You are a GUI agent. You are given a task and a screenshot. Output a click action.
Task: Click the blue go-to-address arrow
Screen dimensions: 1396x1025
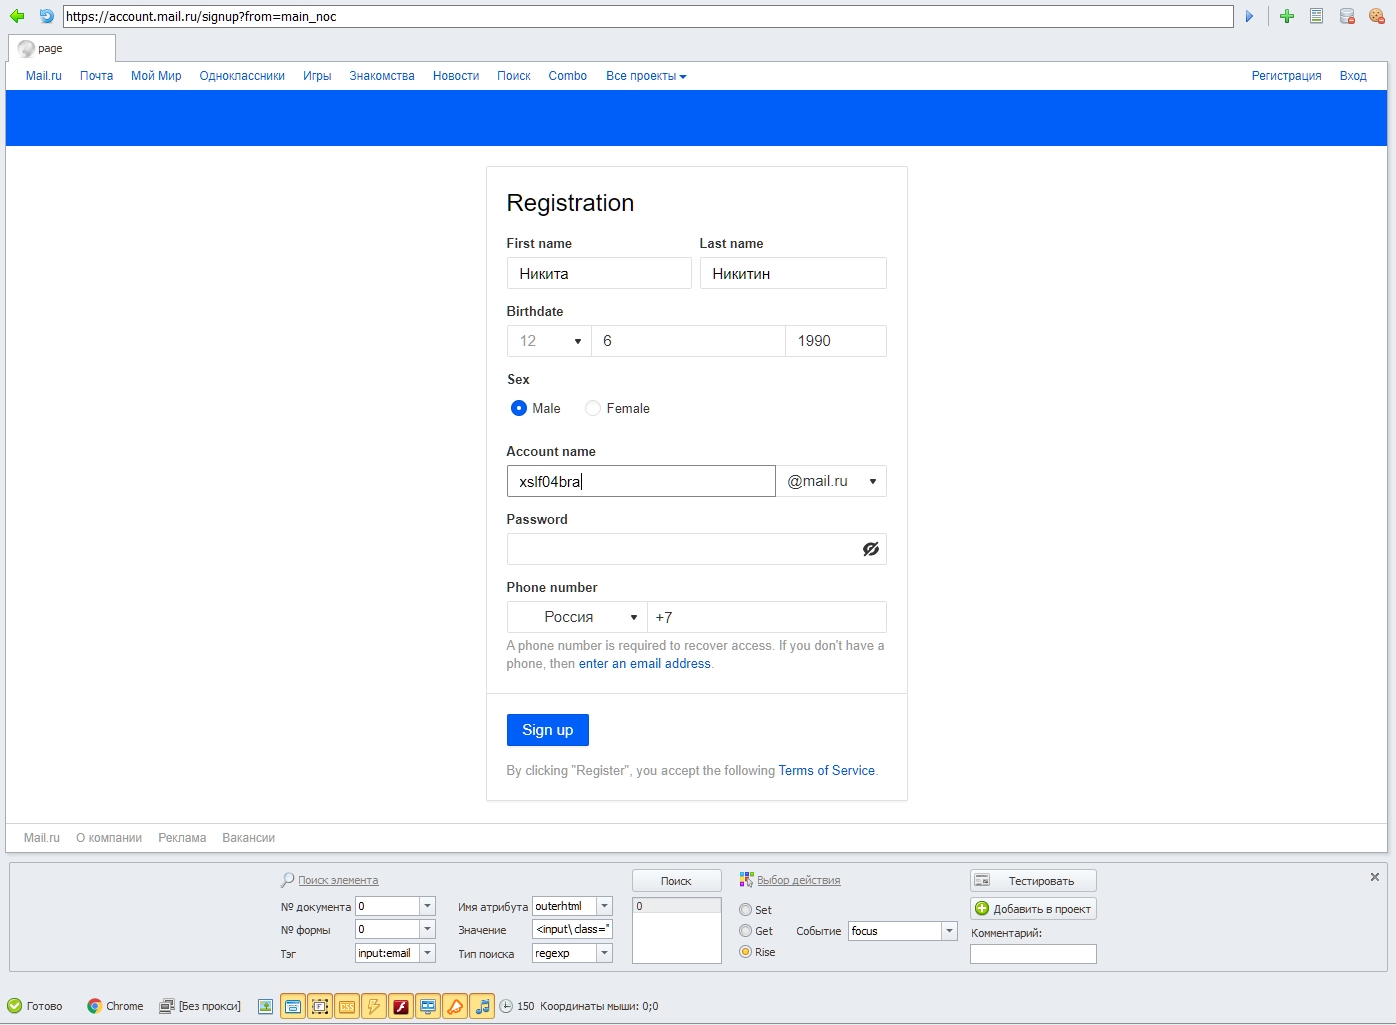[1249, 16]
